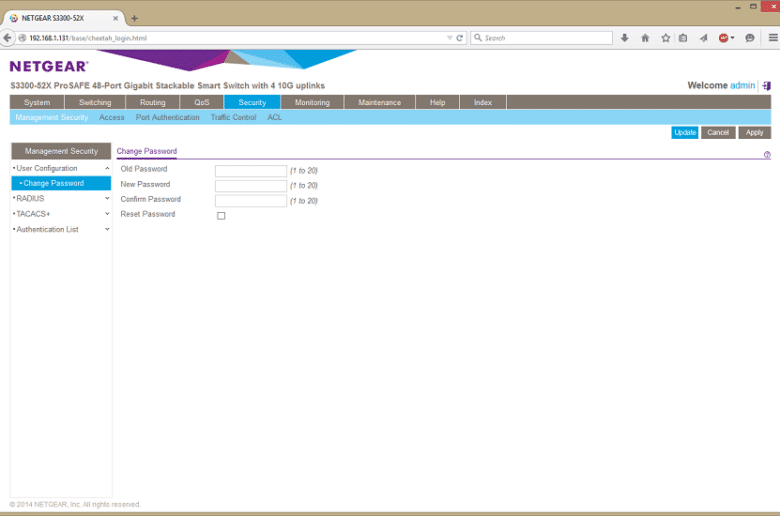The width and height of the screenshot is (780, 516).
Task: Click the Change Password section heading
Action: 147,151
